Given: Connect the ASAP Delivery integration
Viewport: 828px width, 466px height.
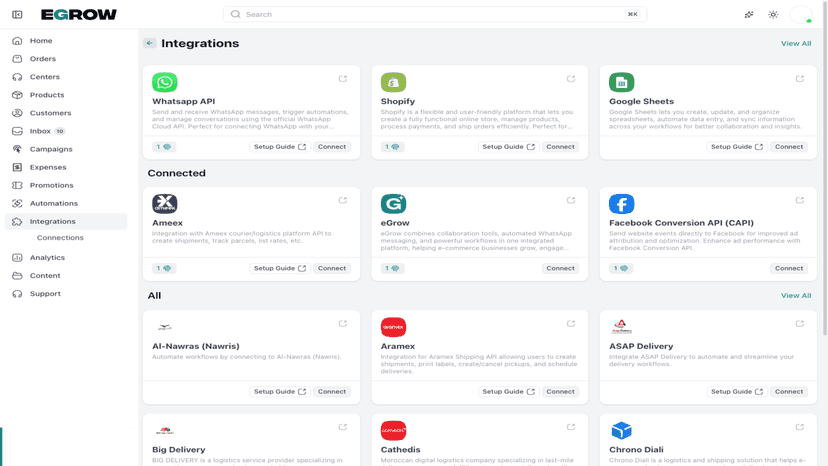Looking at the screenshot, I should pyautogui.click(x=789, y=392).
